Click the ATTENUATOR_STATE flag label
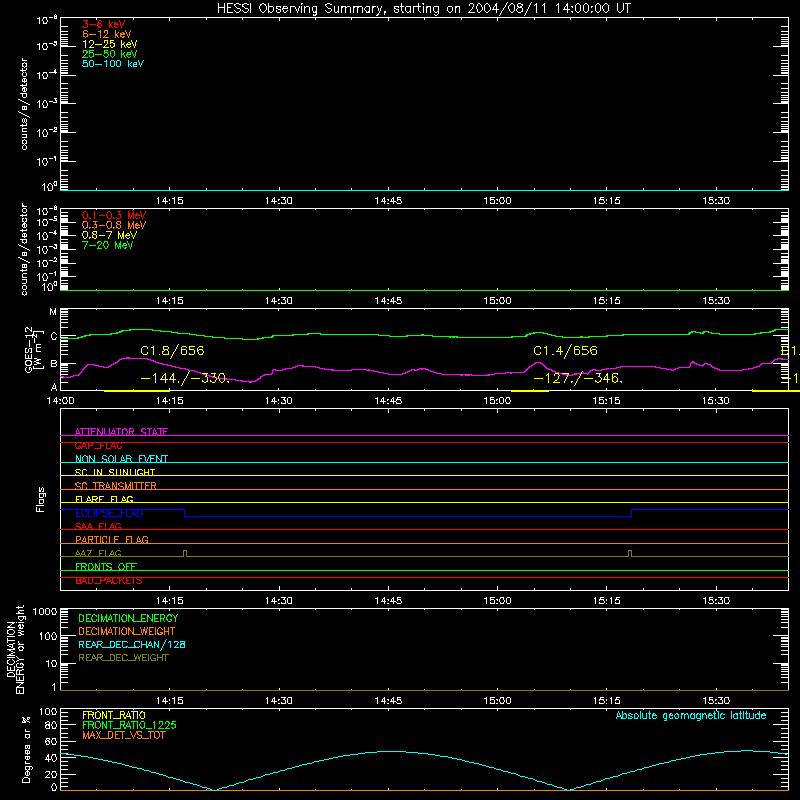The image size is (800, 800). (x=121, y=432)
